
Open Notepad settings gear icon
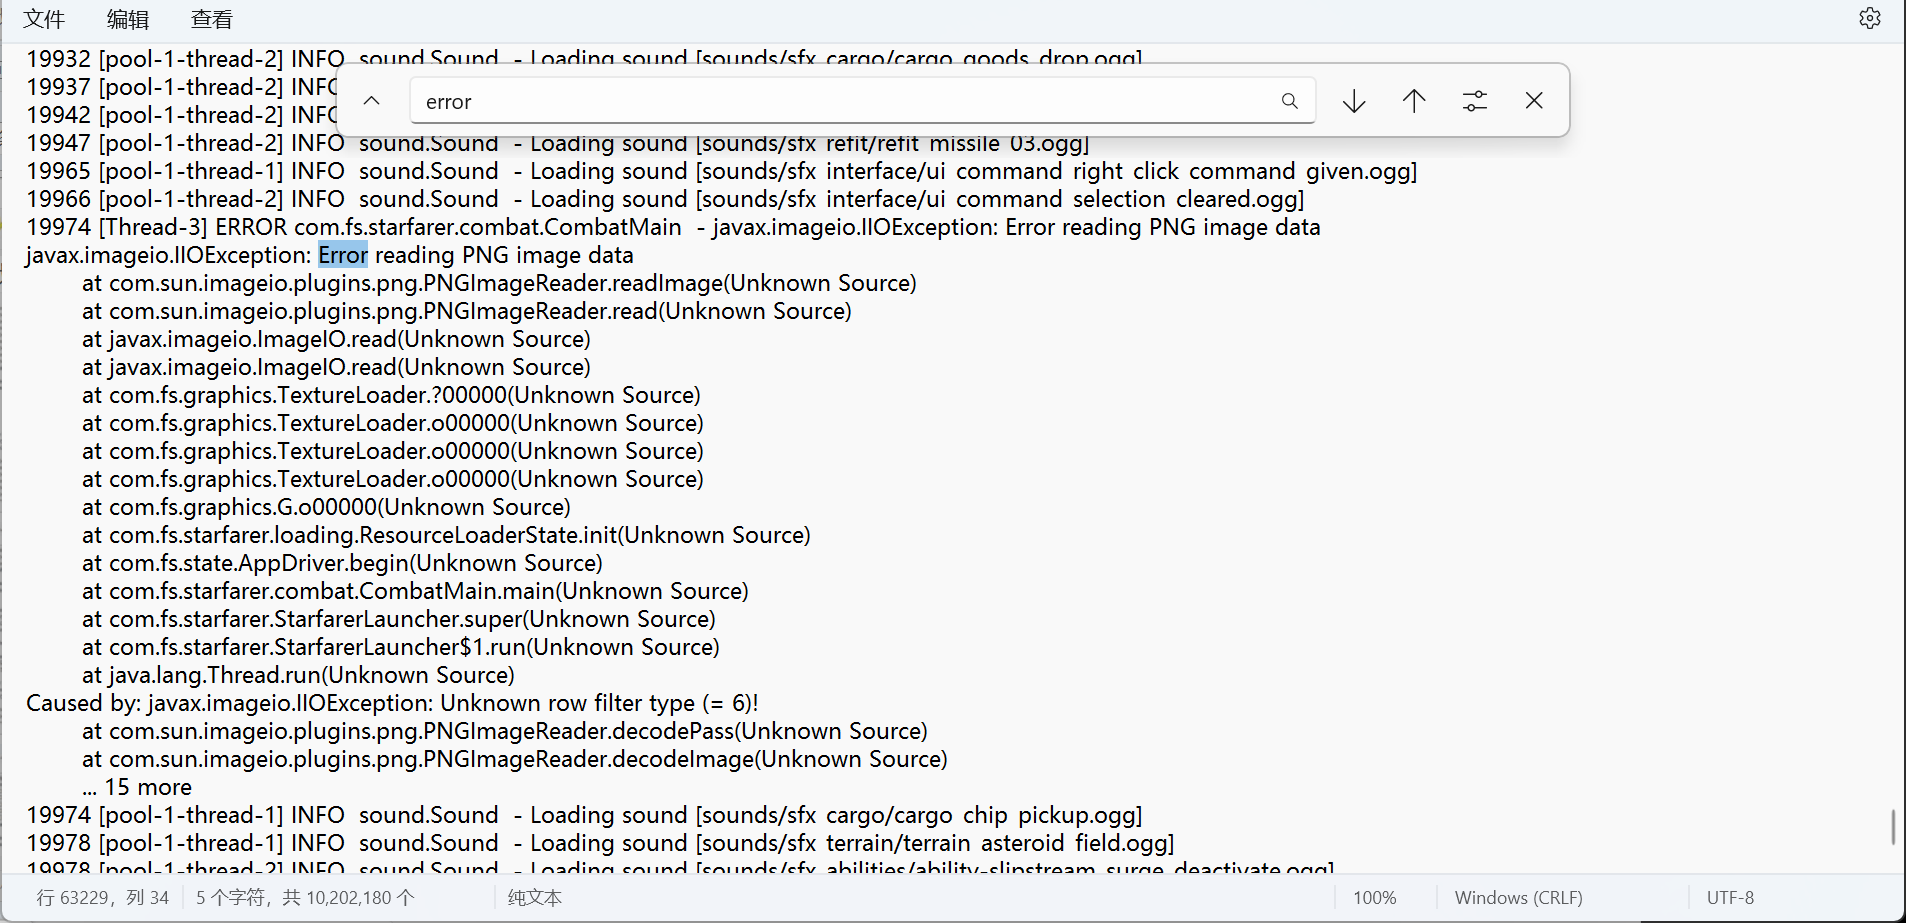tap(1869, 19)
